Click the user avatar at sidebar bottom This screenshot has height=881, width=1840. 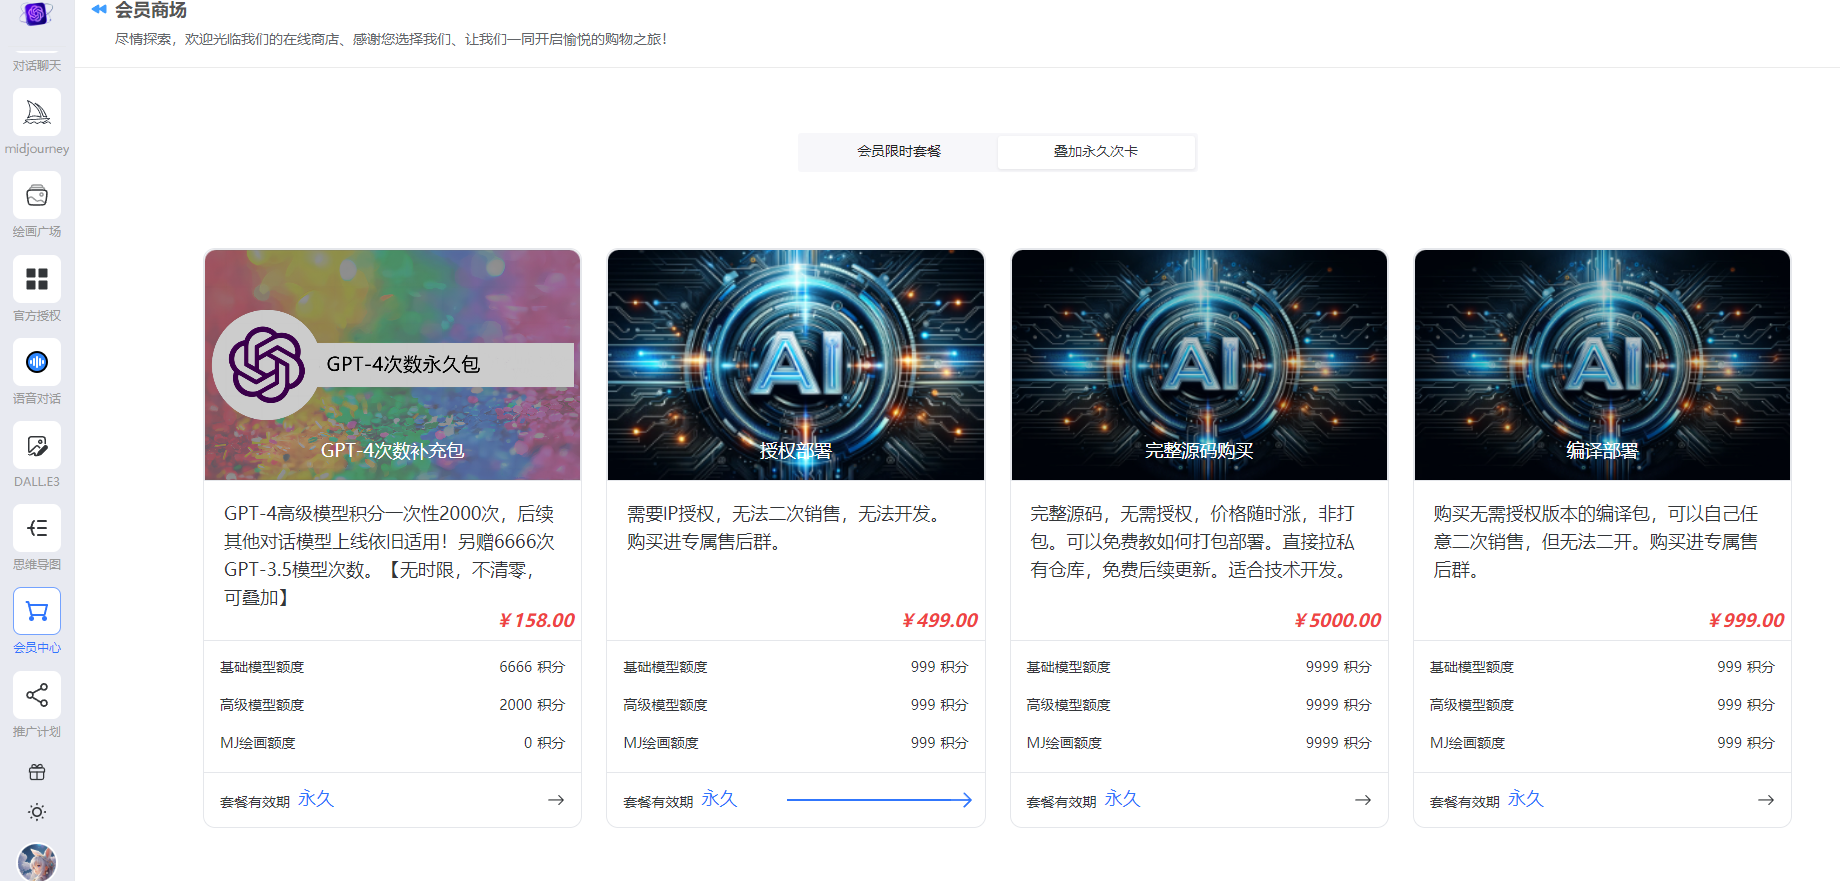[x=37, y=862]
